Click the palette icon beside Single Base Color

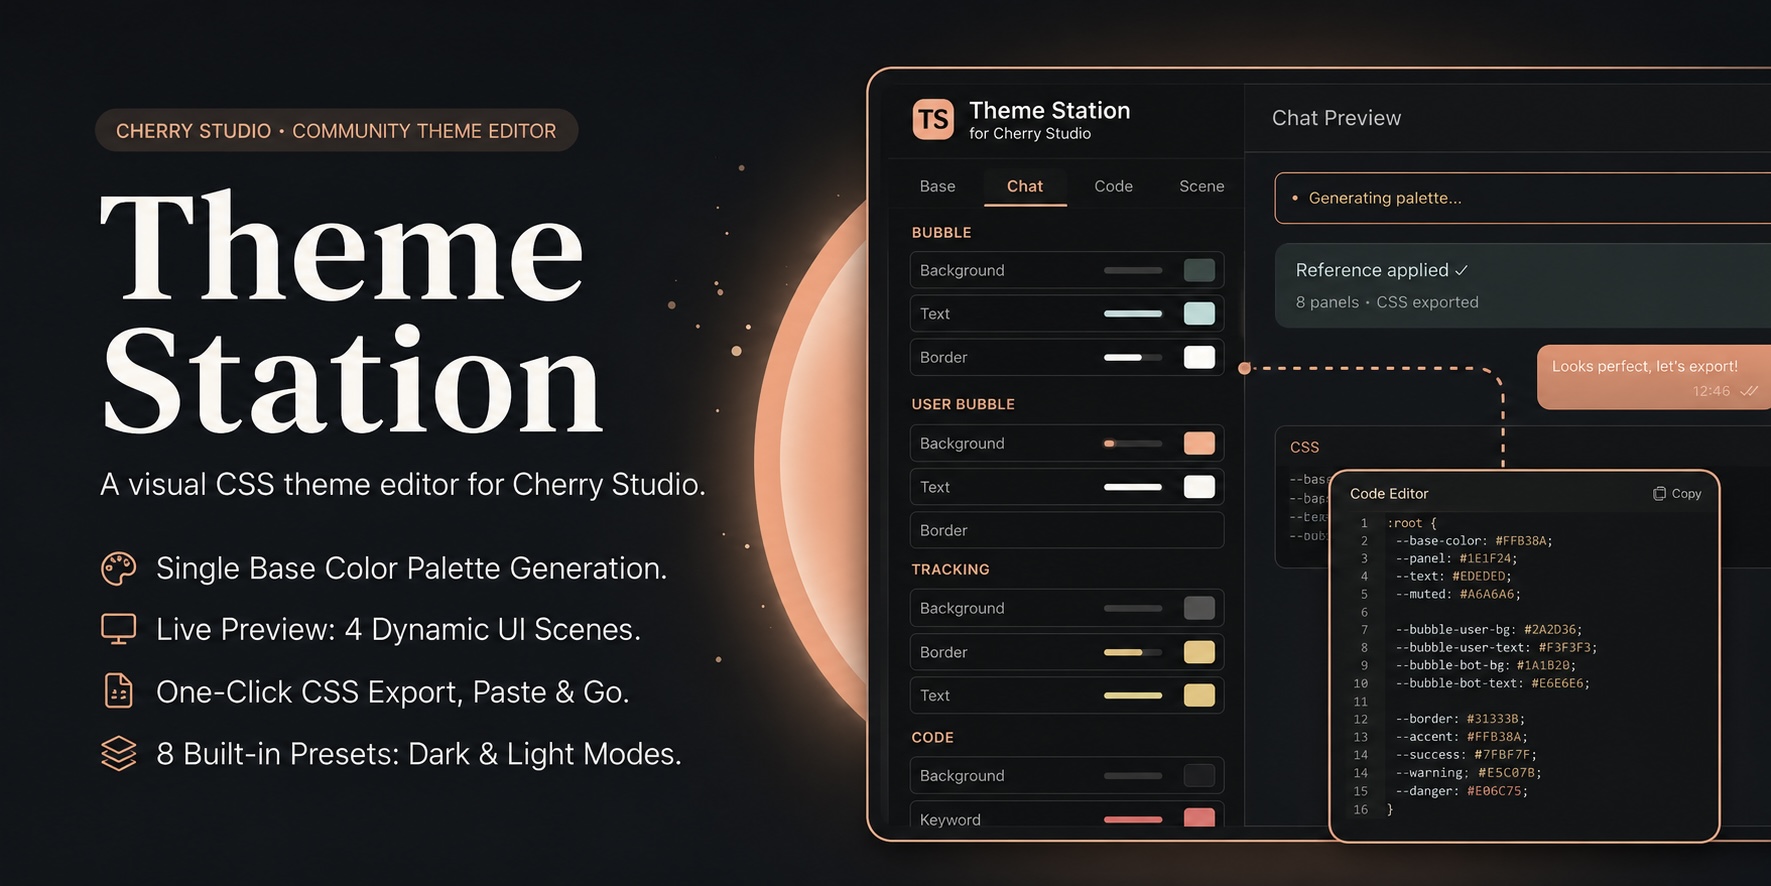pyautogui.click(x=119, y=569)
